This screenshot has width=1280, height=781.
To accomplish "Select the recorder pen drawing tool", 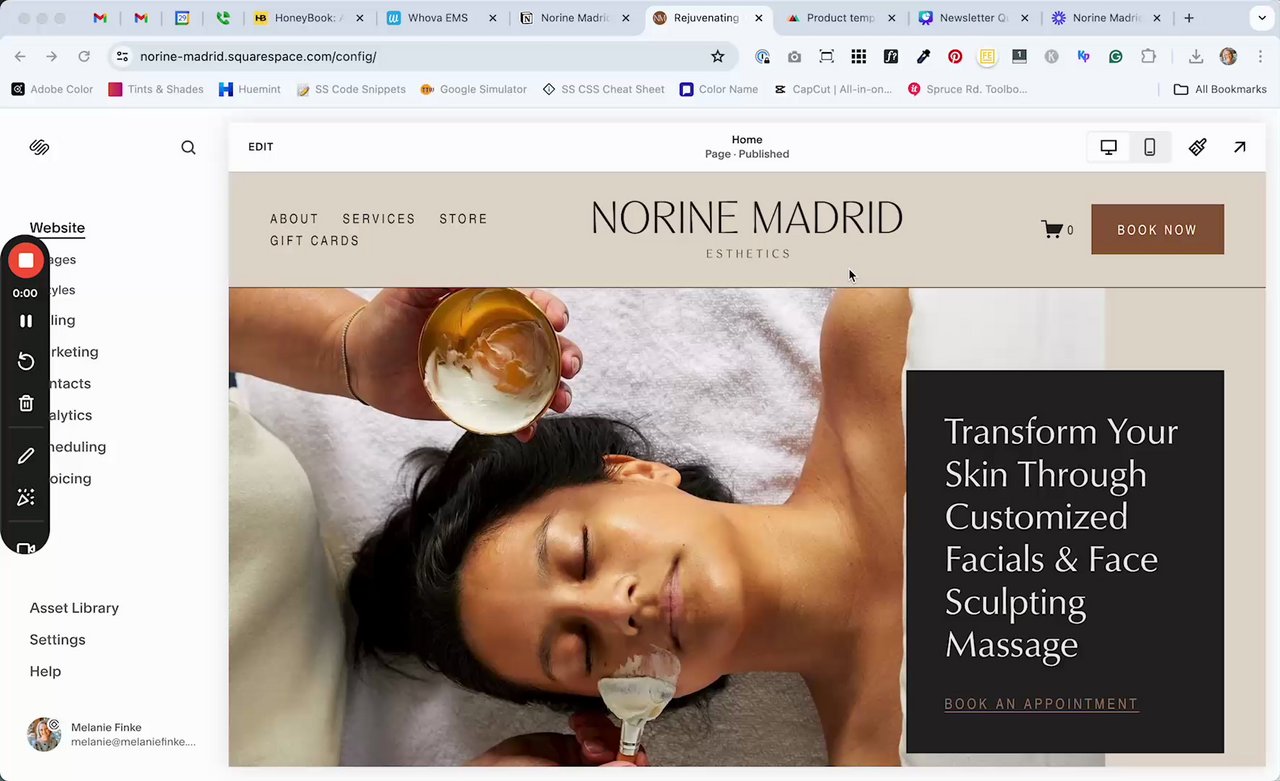I will [x=26, y=456].
